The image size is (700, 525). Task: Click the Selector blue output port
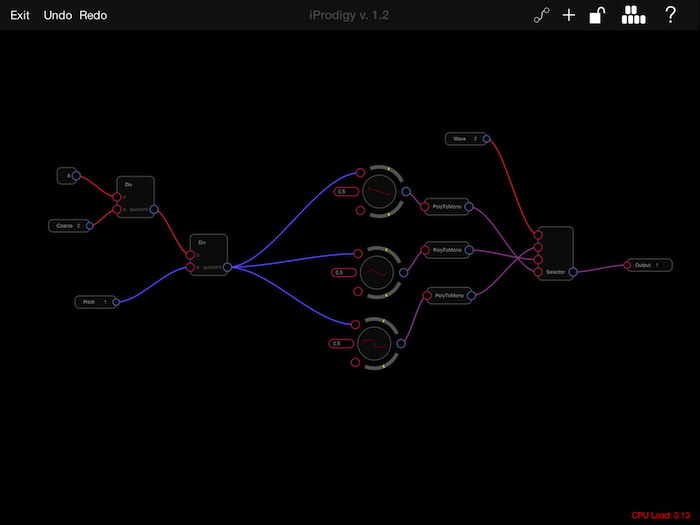[x=573, y=272]
